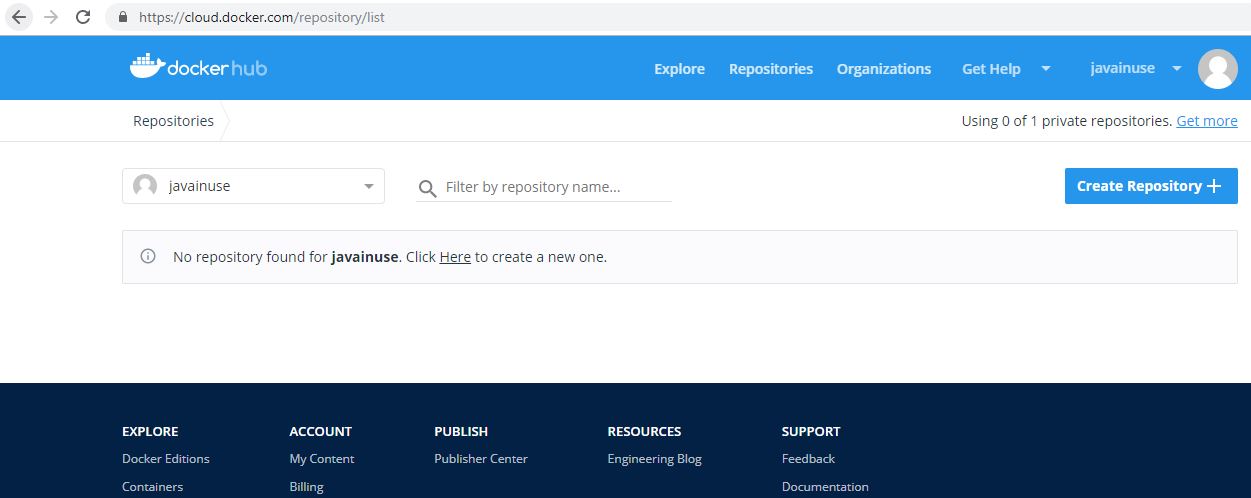The width and height of the screenshot is (1251, 498).
Task: Expand the Get Help dropdown arrow
Action: 1046,69
